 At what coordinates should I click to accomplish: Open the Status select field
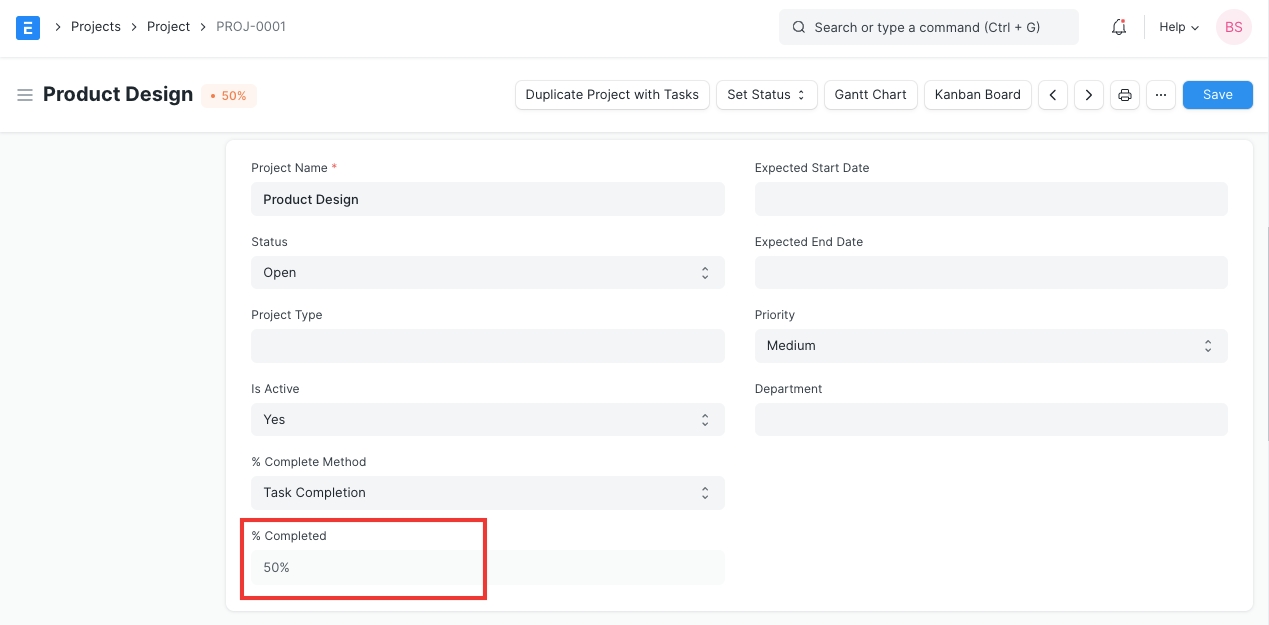(x=487, y=272)
